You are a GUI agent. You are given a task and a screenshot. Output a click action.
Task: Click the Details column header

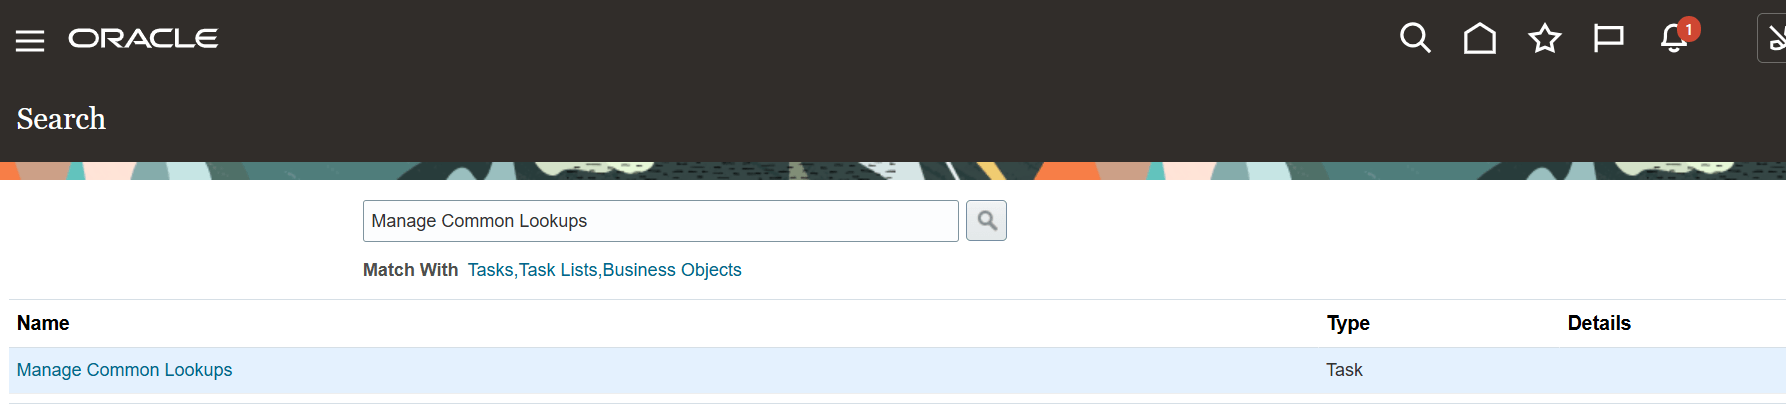[1599, 323]
